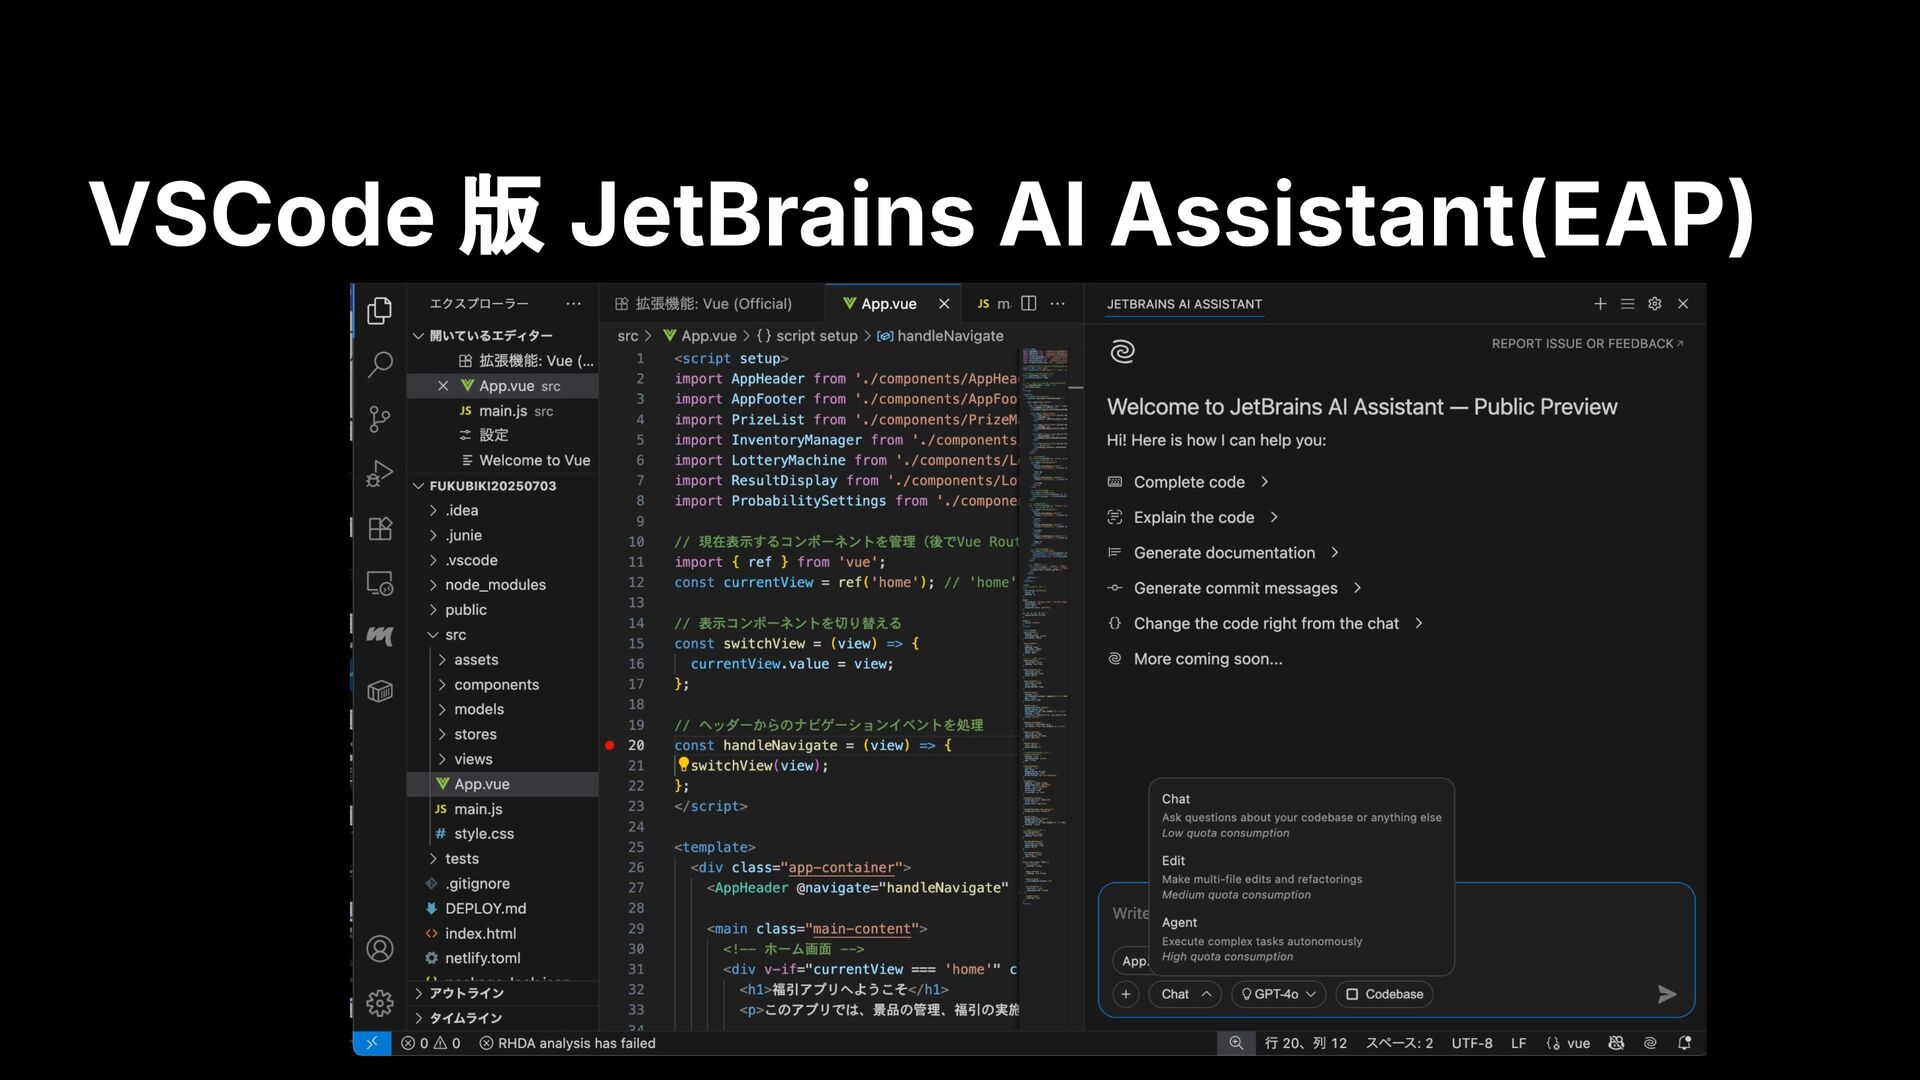Open style.css in file tree

click(x=503, y=834)
